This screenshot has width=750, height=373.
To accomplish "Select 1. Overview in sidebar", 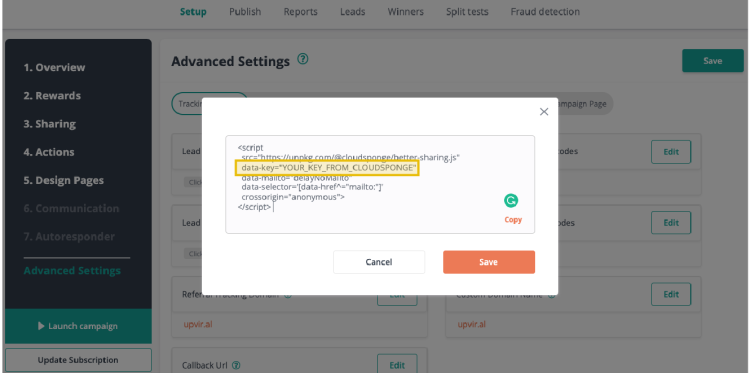I will coord(55,67).
